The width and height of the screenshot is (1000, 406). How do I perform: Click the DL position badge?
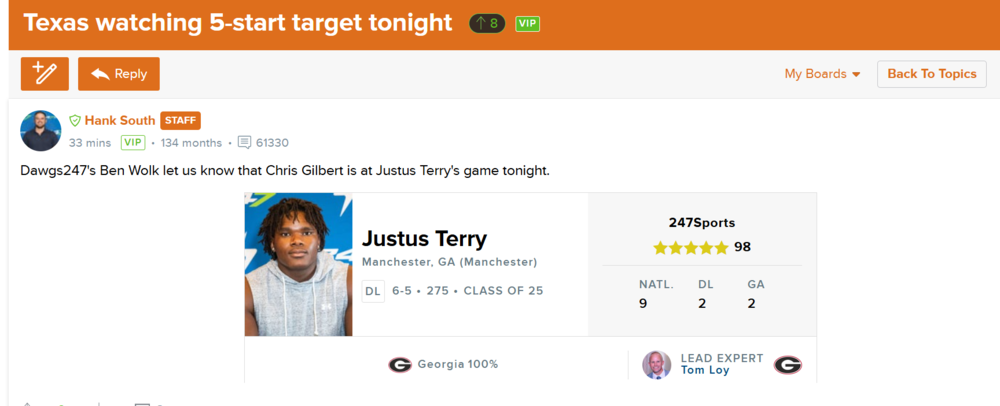(373, 291)
